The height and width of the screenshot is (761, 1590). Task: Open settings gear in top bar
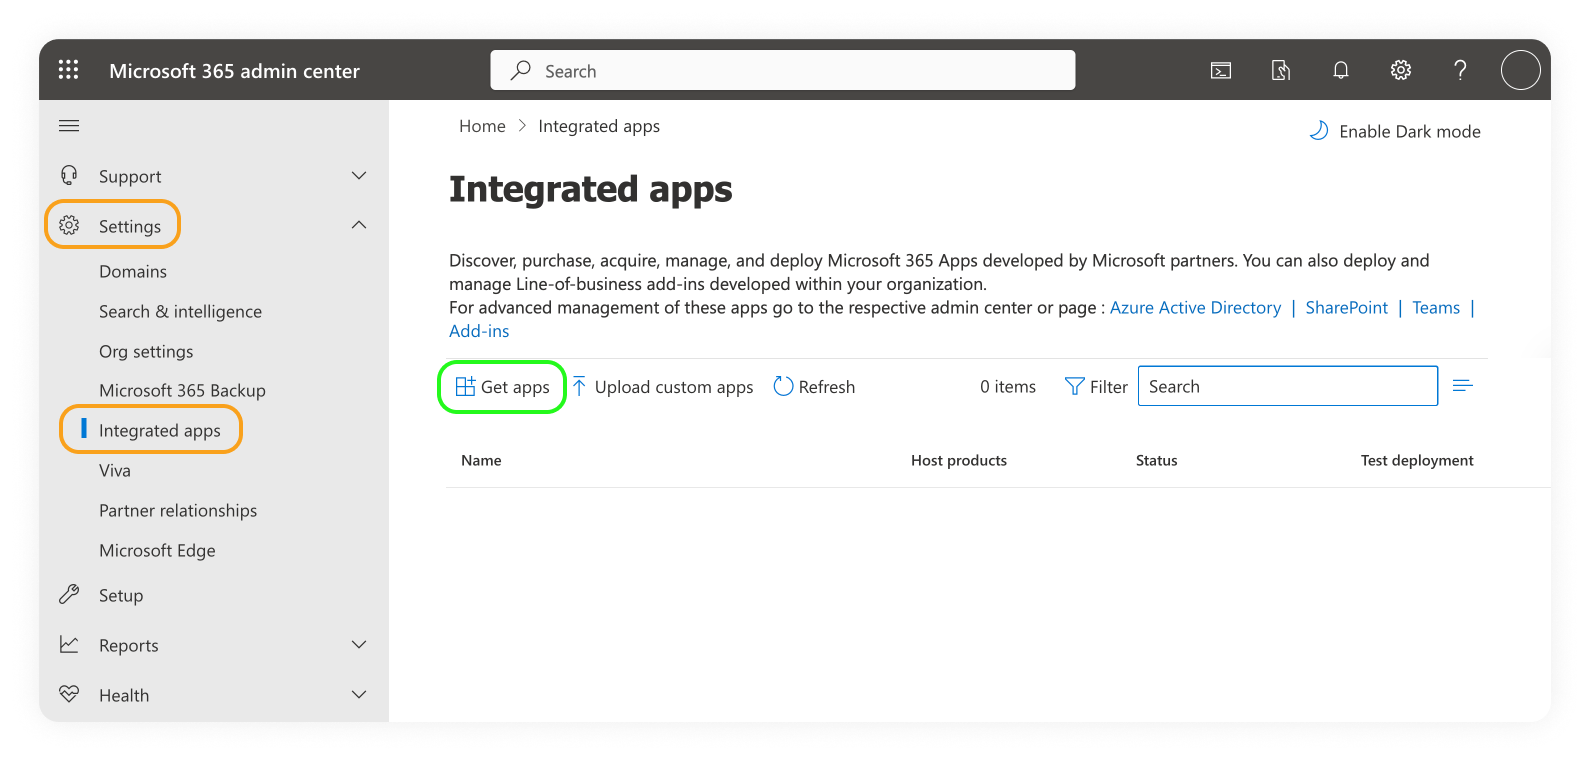1401,70
